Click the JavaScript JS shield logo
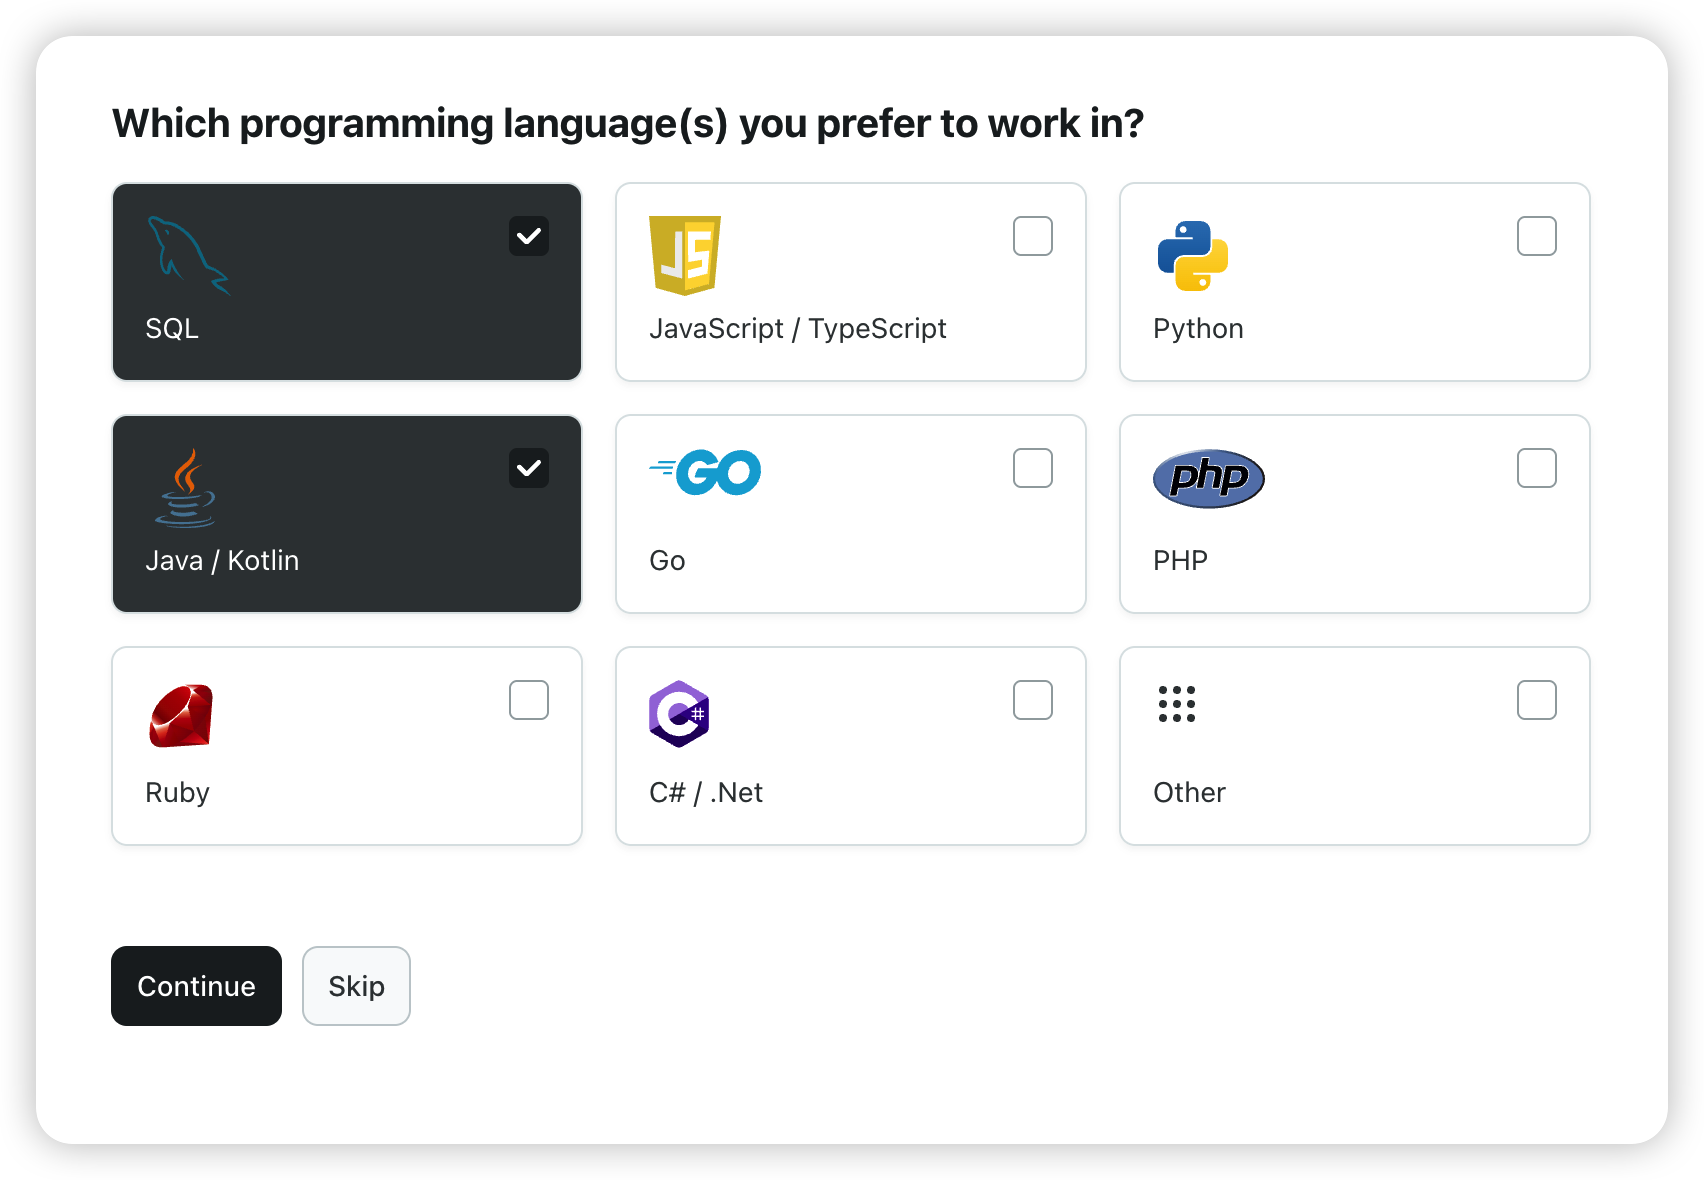1704x1180 pixels. (685, 256)
